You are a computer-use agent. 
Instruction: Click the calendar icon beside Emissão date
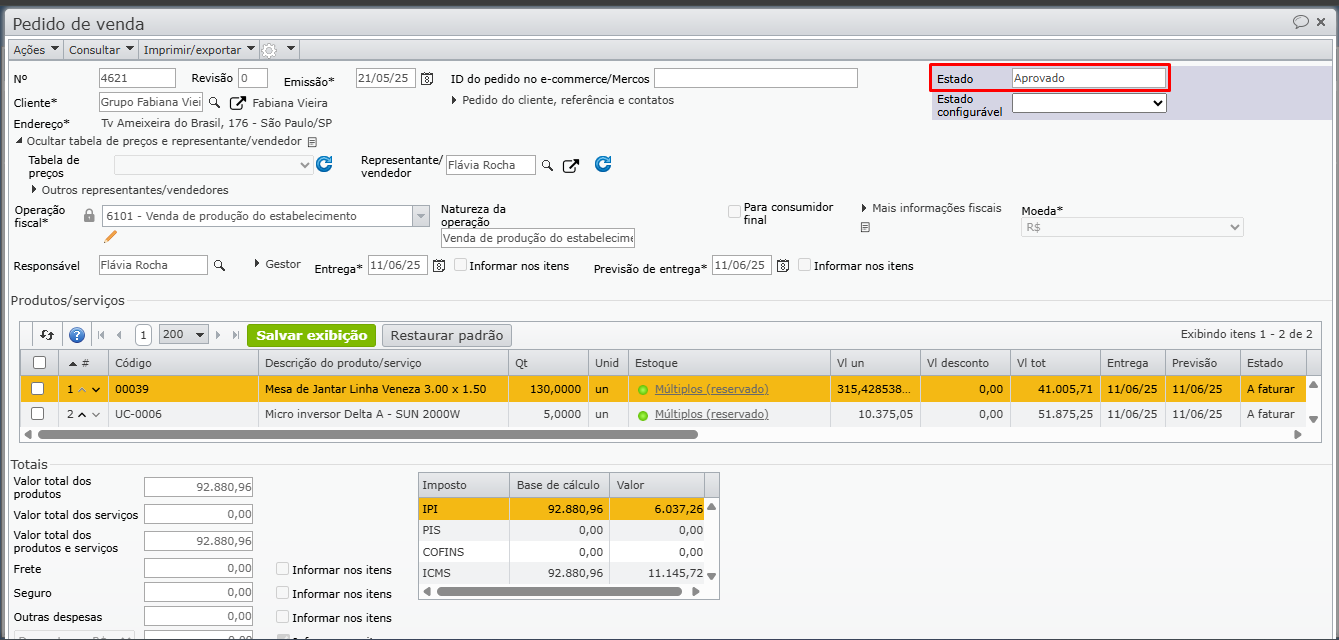(x=427, y=79)
